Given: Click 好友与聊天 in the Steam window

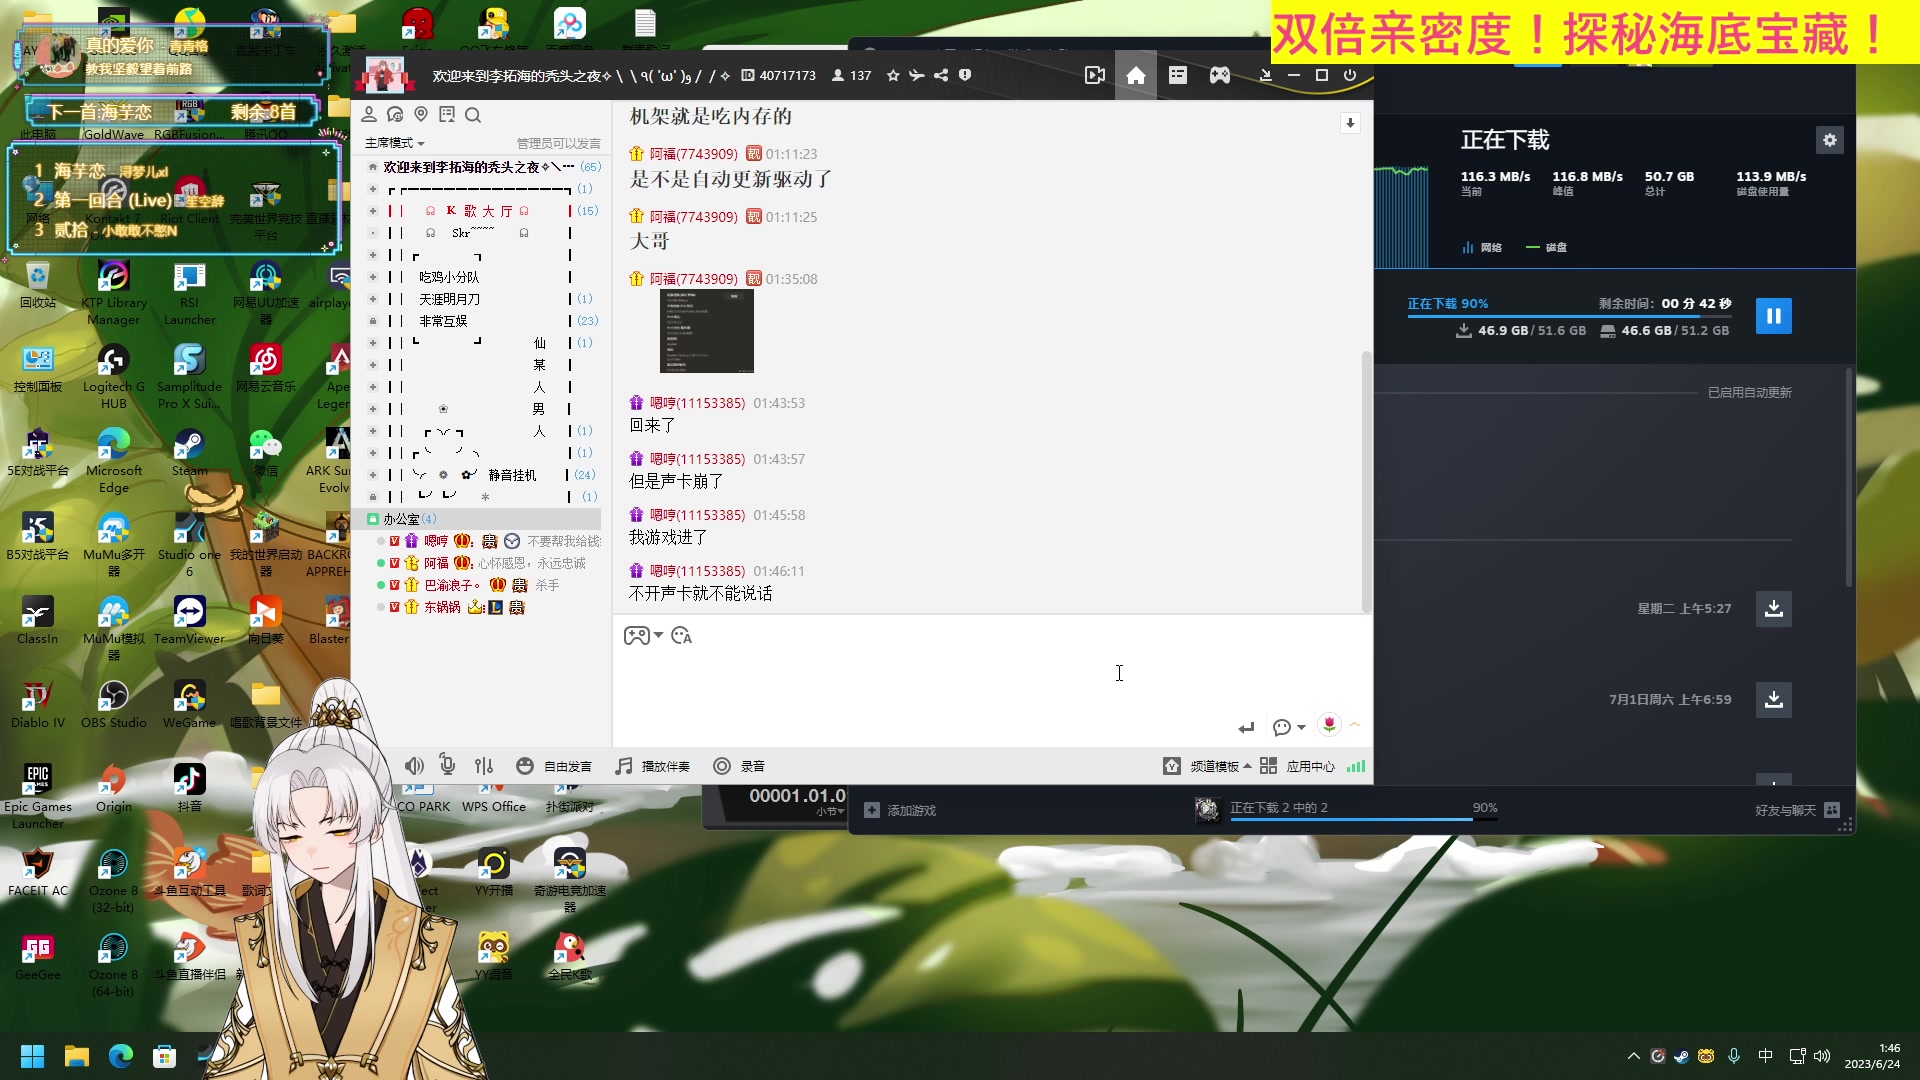Looking at the screenshot, I should tap(1785, 810).
